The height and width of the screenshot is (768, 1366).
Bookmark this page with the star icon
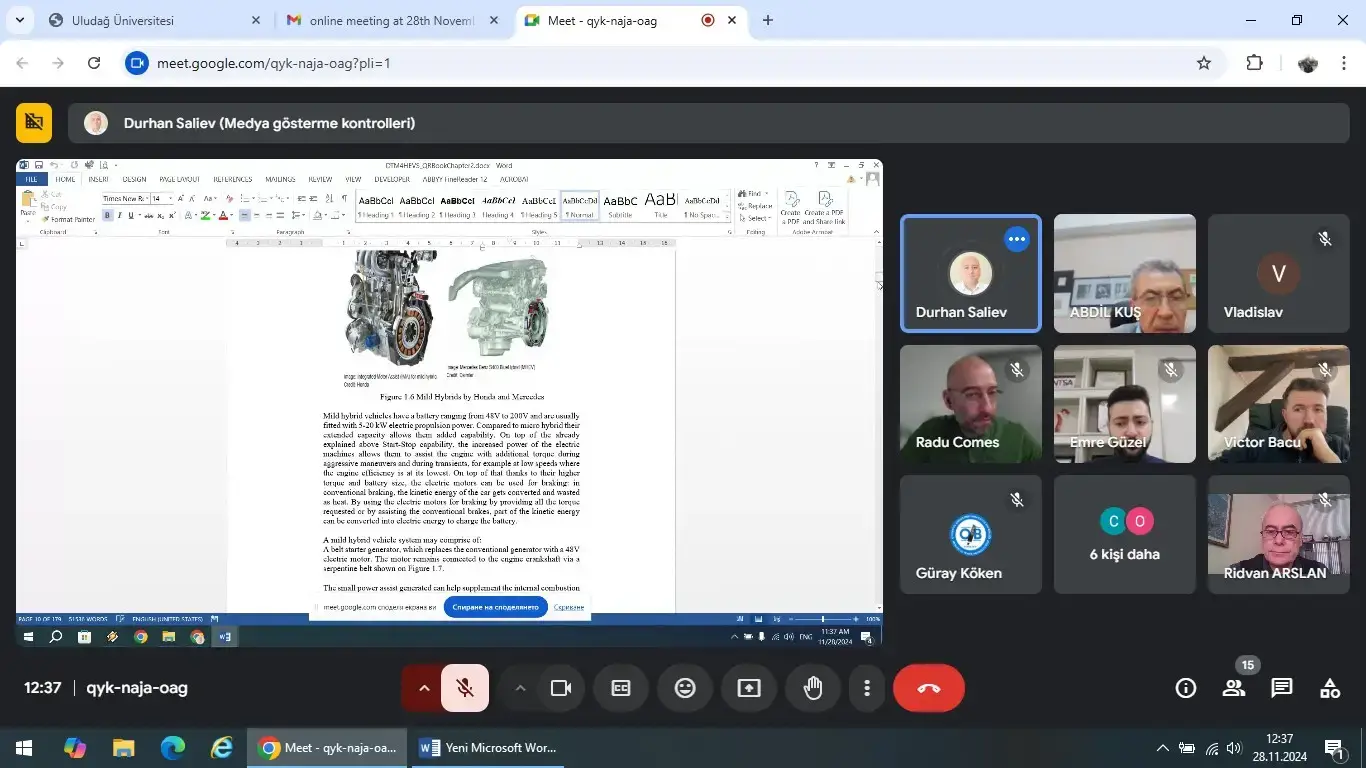pos(1204,63)
